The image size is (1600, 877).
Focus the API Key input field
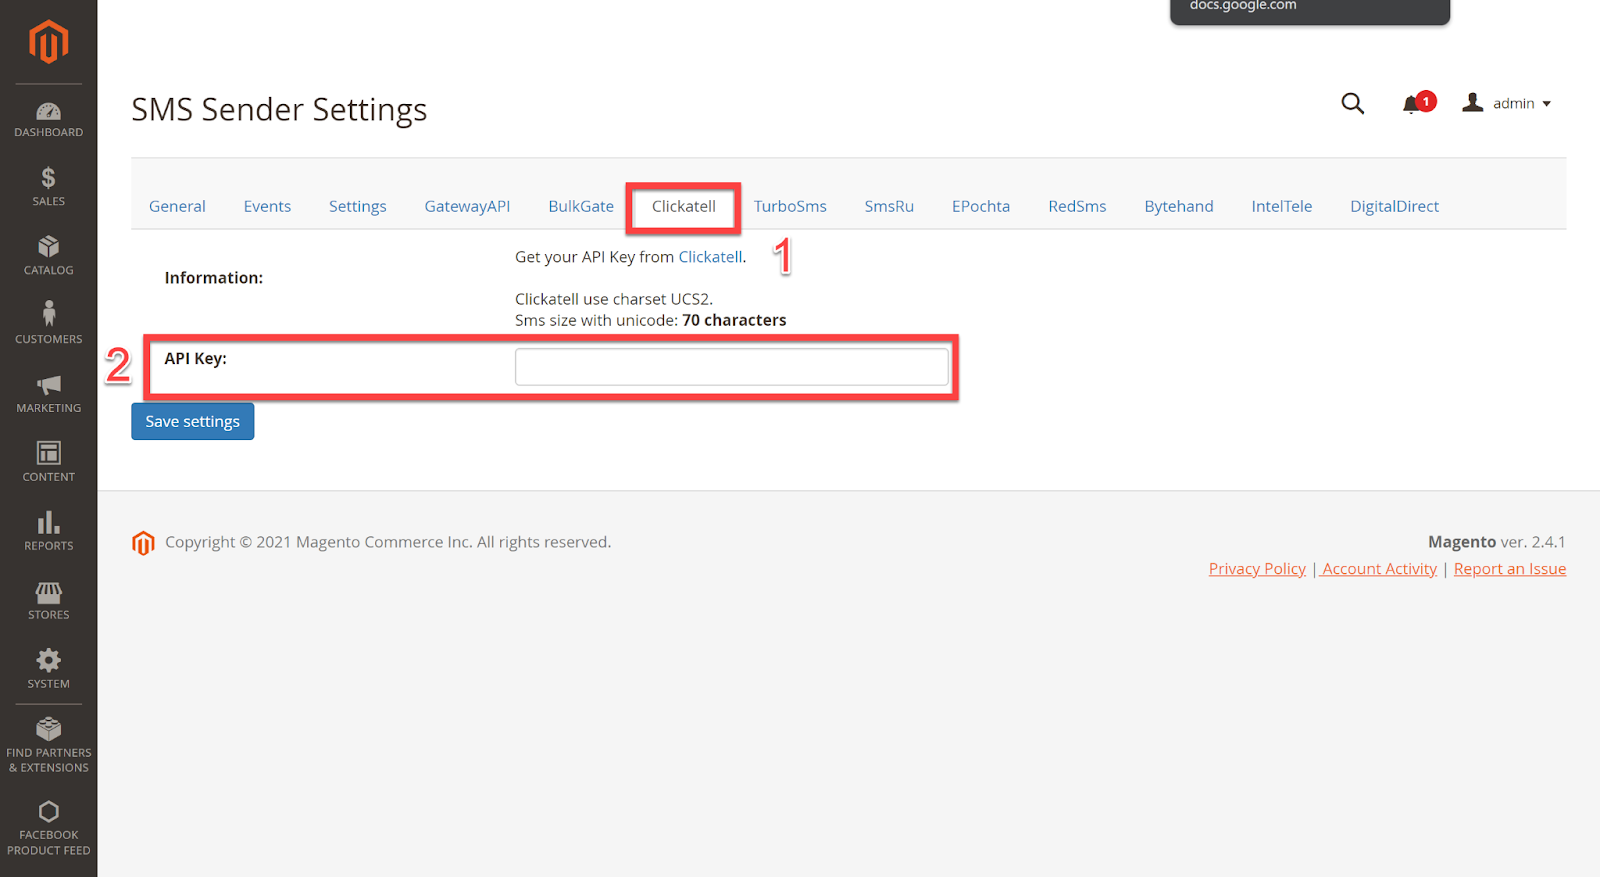[x=731, y=366]
